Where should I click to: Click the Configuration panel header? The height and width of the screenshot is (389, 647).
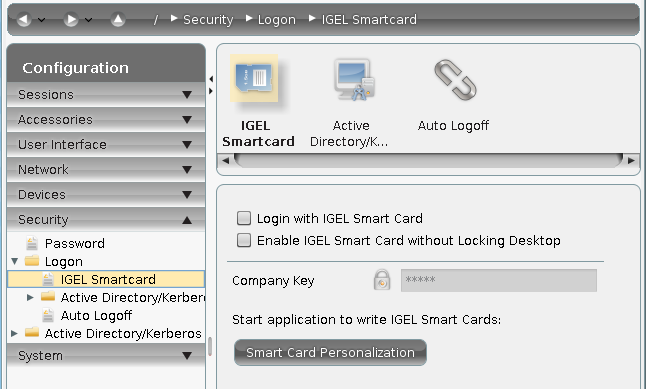(106, 64)
